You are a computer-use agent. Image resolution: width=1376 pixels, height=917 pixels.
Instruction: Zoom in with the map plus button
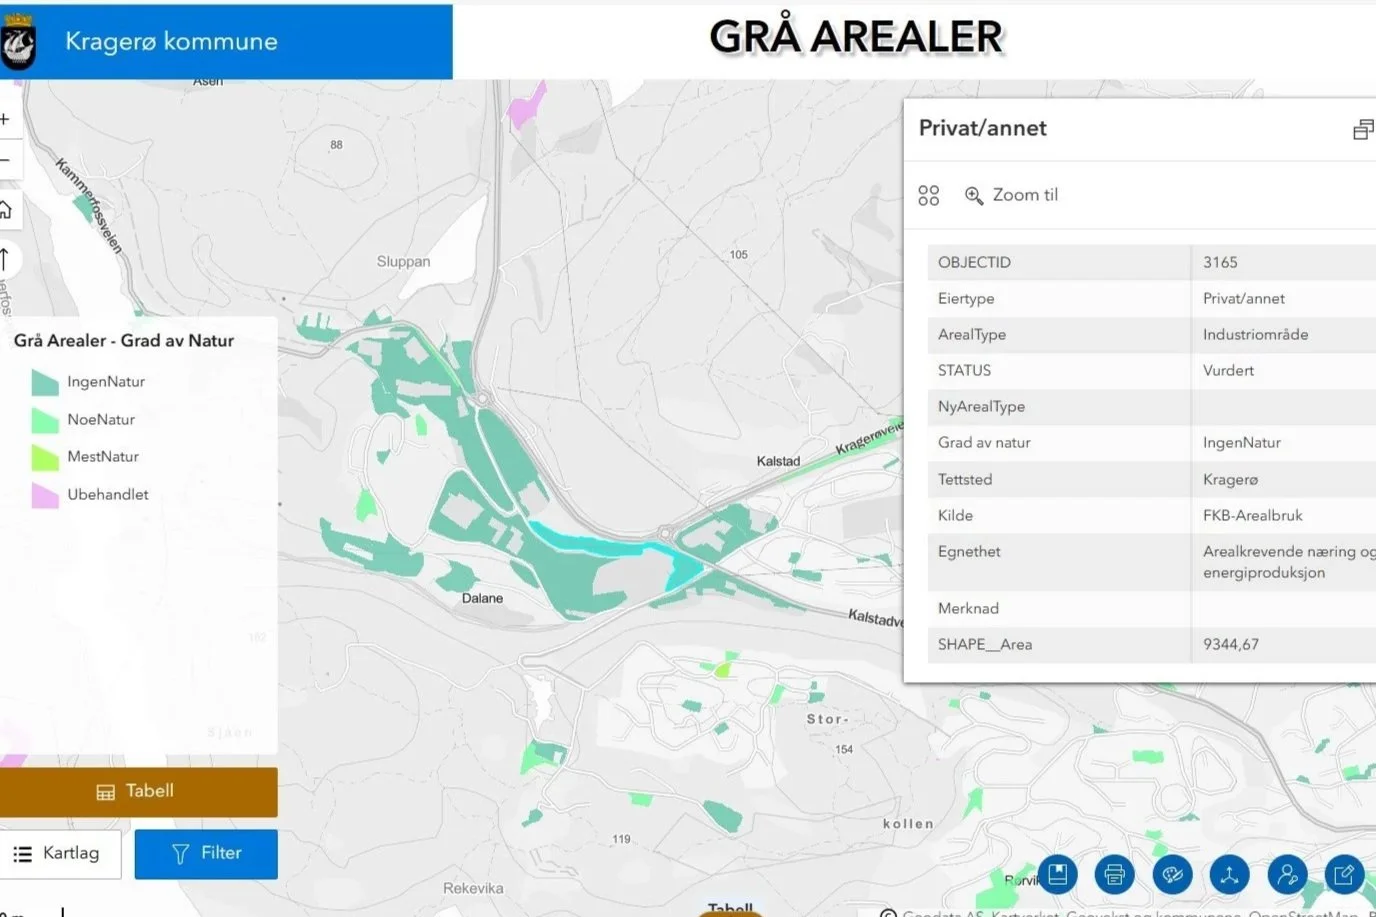pyautogui.click(x=5, y=119)
